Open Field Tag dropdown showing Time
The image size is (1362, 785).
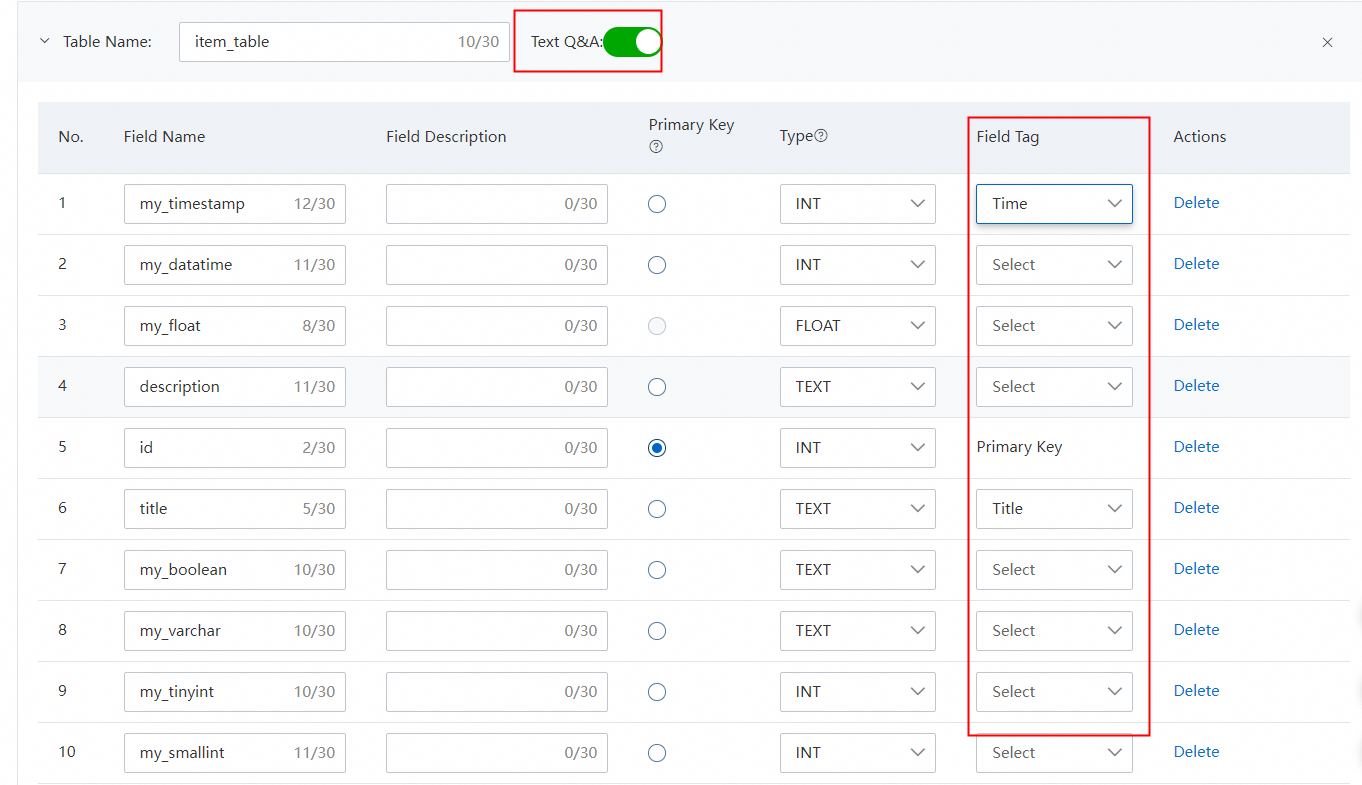[x=1054, y=204]
